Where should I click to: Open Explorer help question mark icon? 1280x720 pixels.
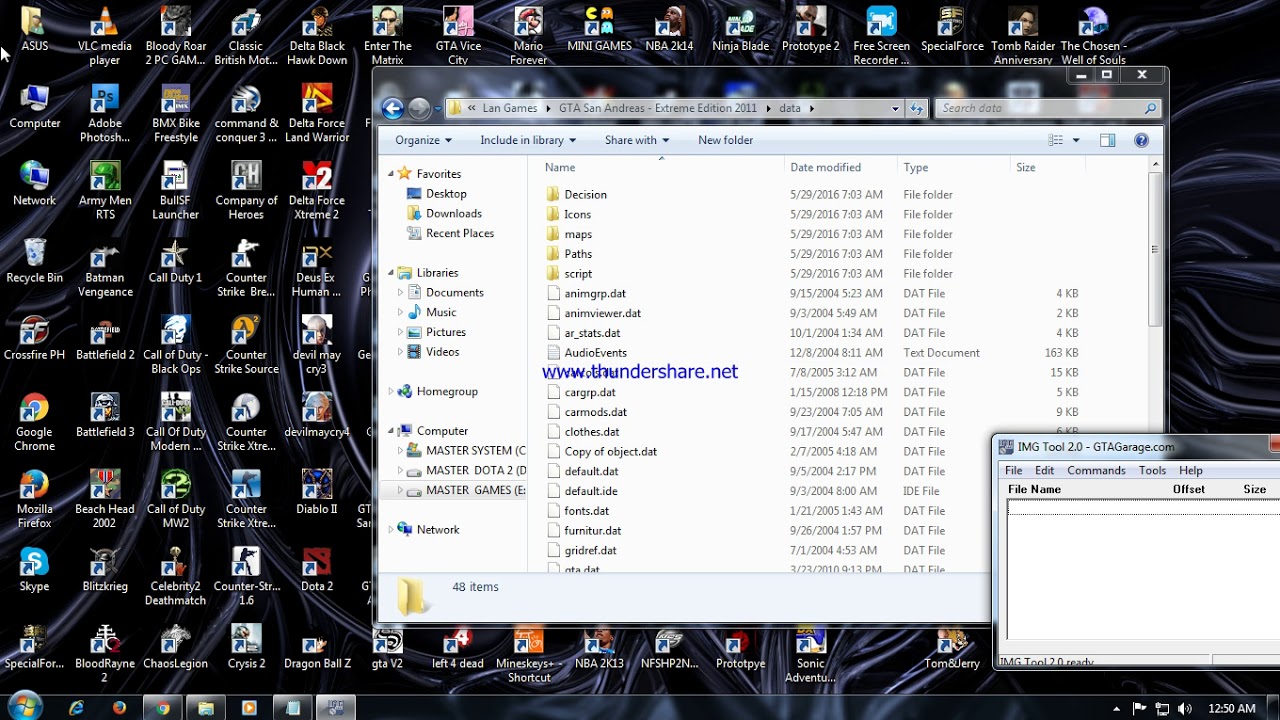point(1142,140)
